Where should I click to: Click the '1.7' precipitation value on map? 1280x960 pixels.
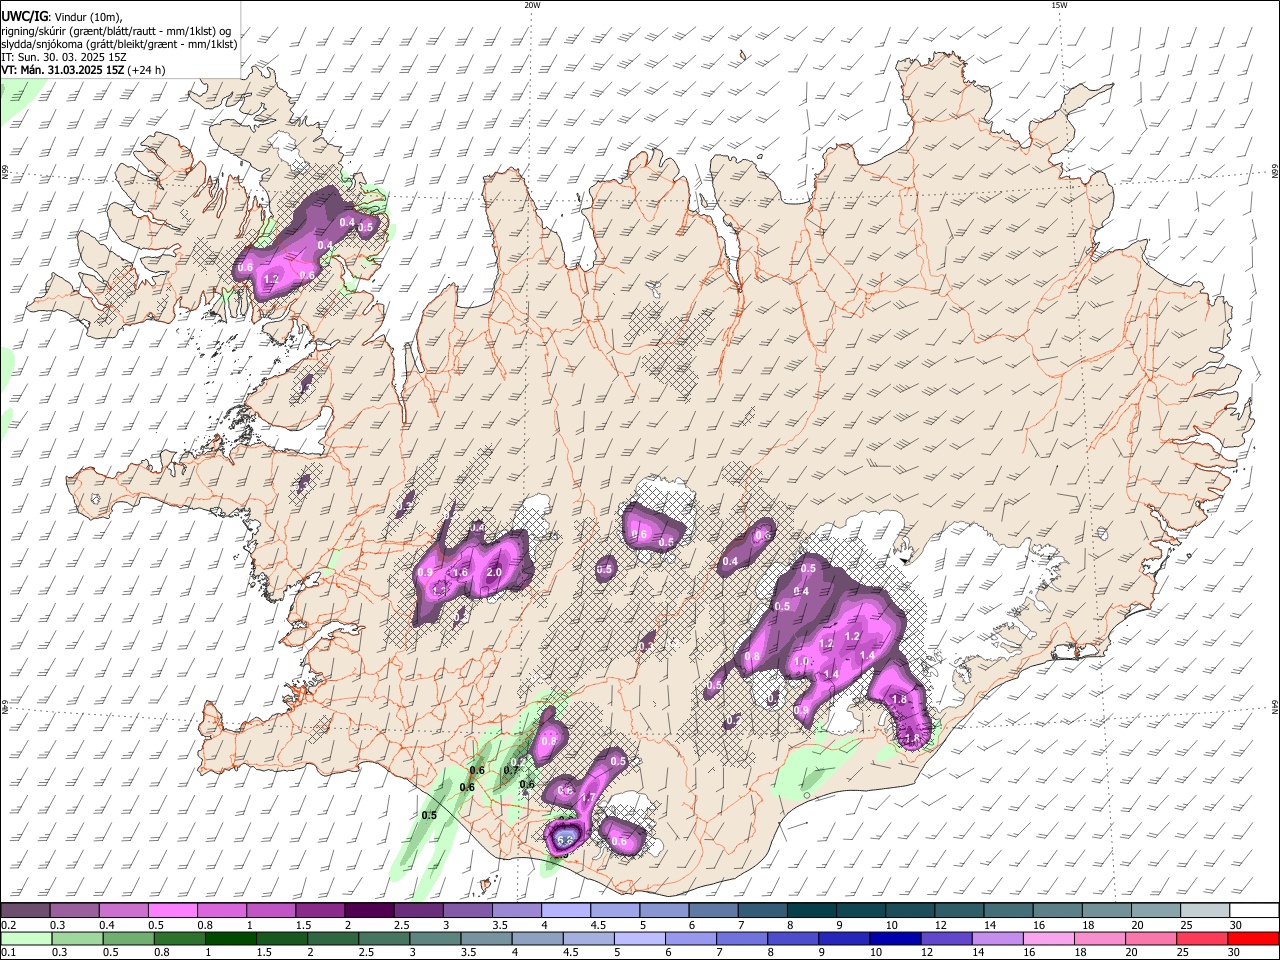tap(589, 798)
